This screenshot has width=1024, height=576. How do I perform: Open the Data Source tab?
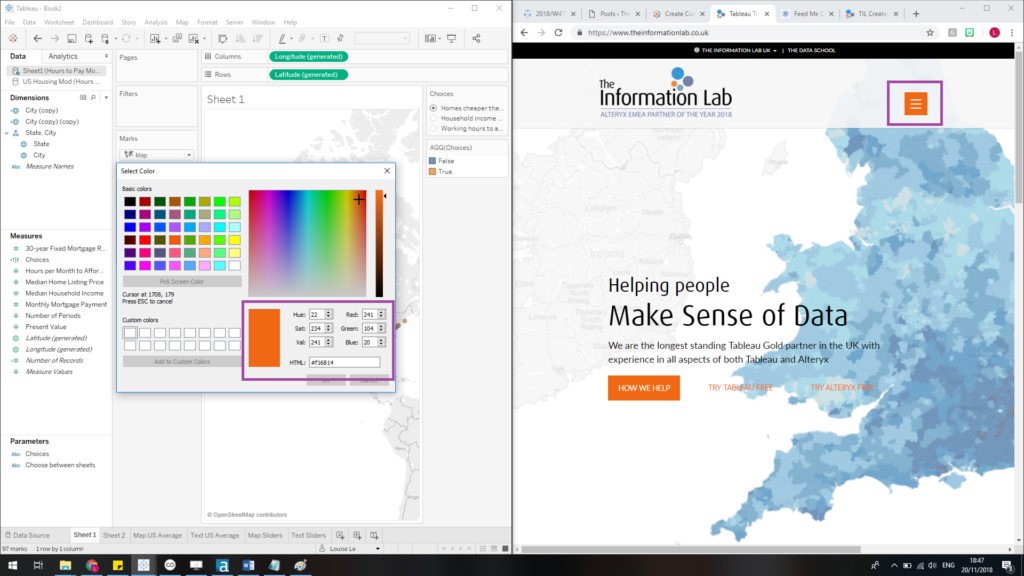[x=27, y=535]
